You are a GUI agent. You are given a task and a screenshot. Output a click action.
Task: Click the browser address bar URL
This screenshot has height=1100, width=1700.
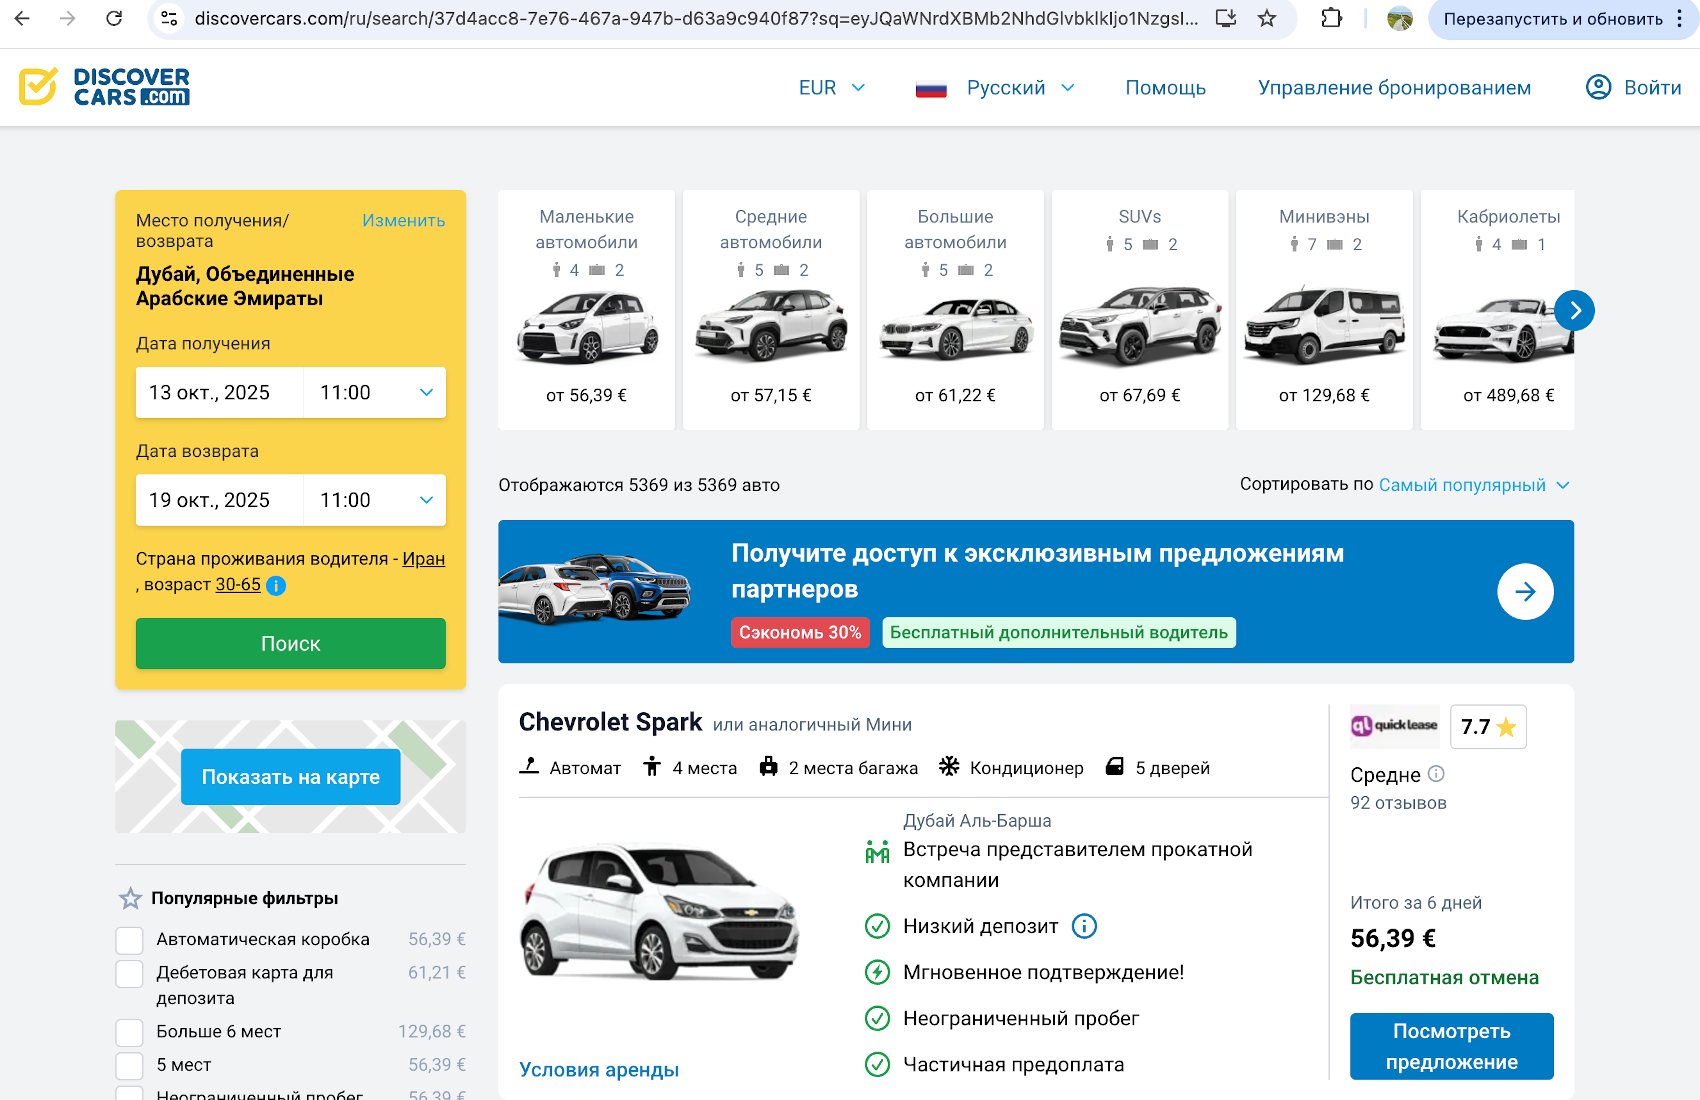tap(696, 18)
